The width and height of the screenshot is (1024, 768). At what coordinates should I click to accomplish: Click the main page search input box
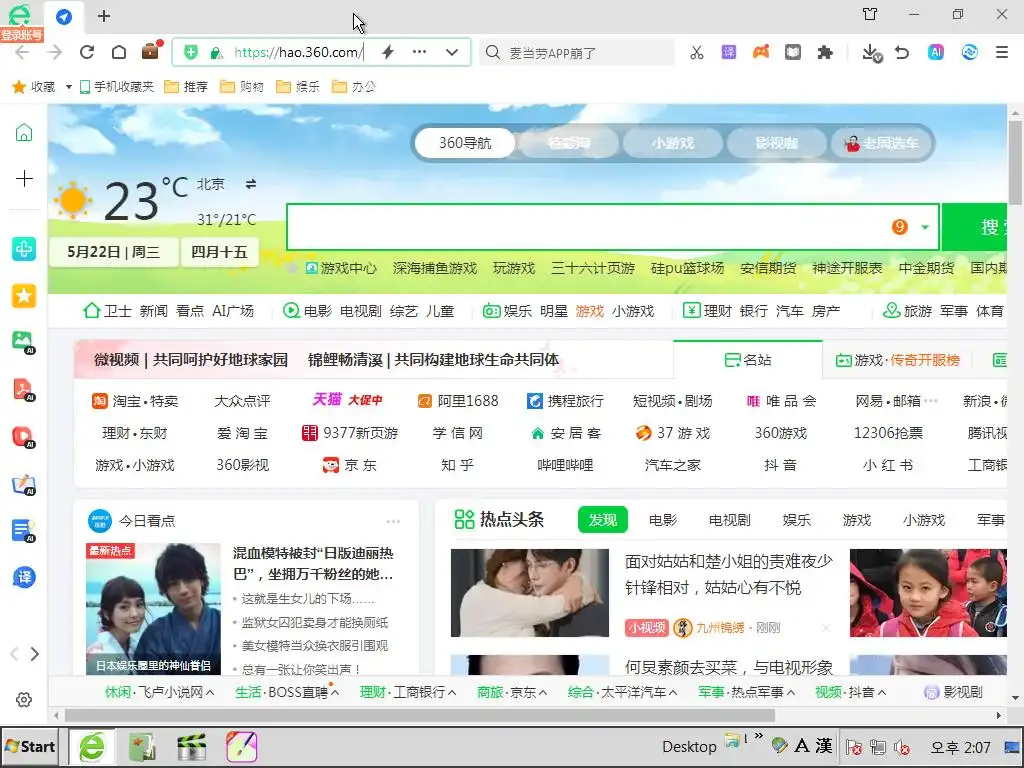coord(588,227)
